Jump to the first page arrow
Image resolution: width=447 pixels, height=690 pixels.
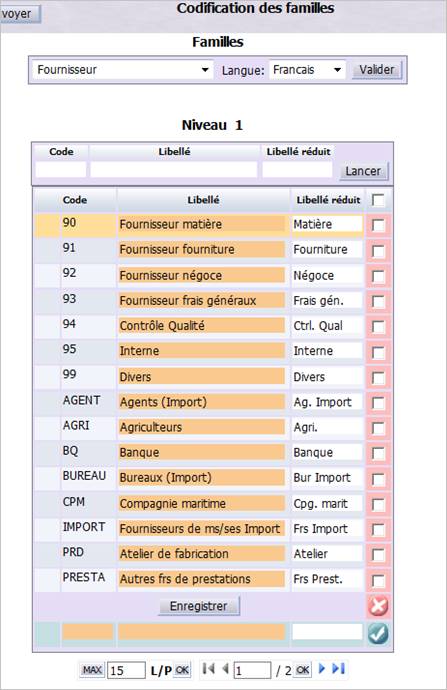tap(209, 669)
